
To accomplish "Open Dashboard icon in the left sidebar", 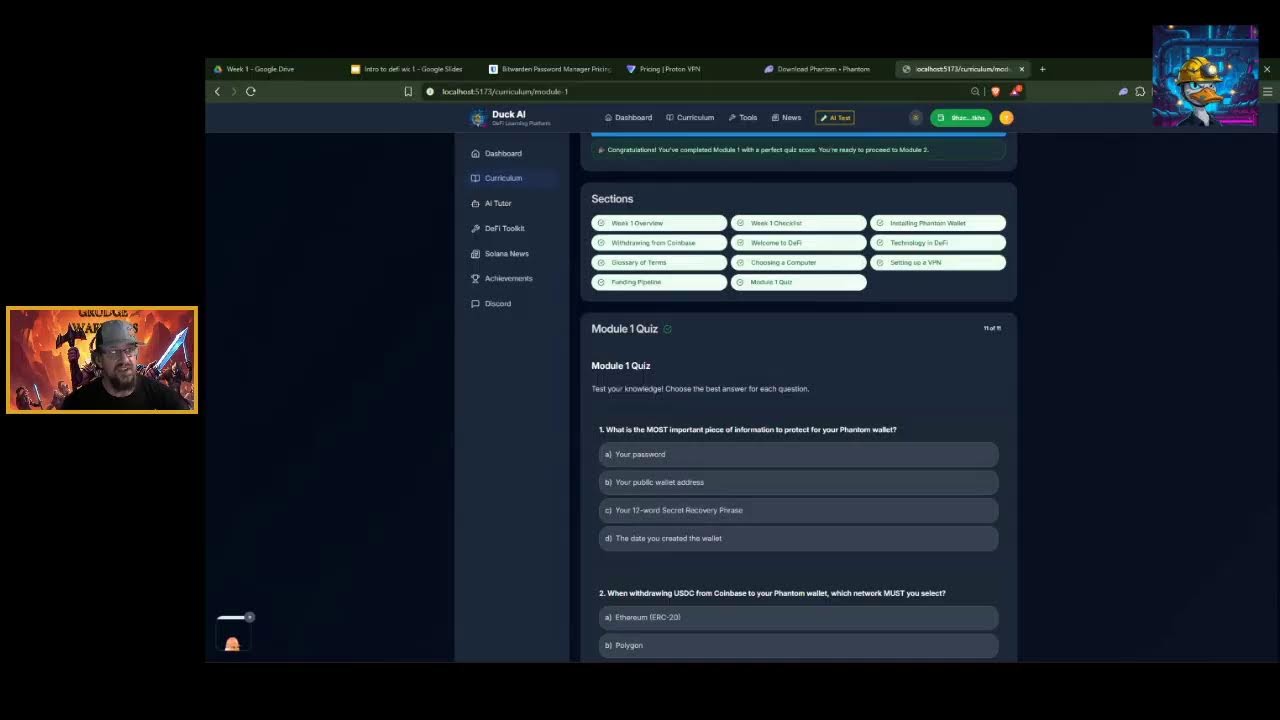I will point(475,153).
